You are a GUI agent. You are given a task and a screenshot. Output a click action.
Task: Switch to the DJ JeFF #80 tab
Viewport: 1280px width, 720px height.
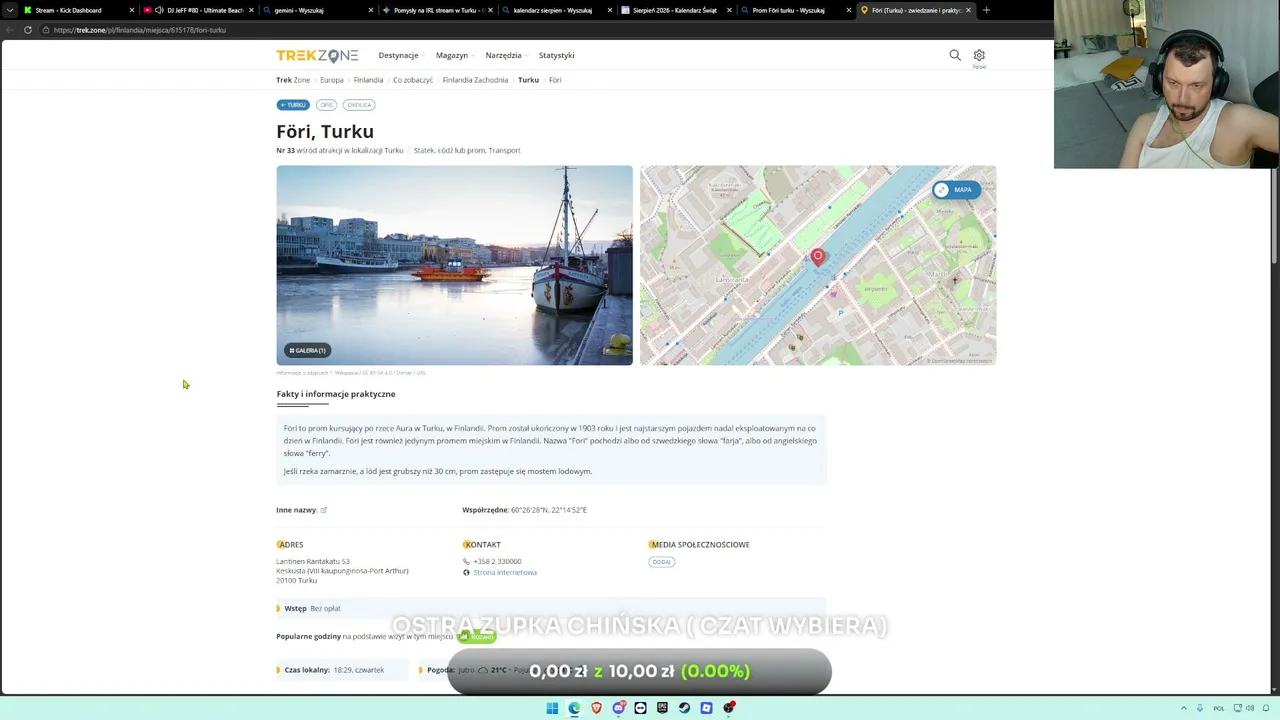tap(200, 10)
